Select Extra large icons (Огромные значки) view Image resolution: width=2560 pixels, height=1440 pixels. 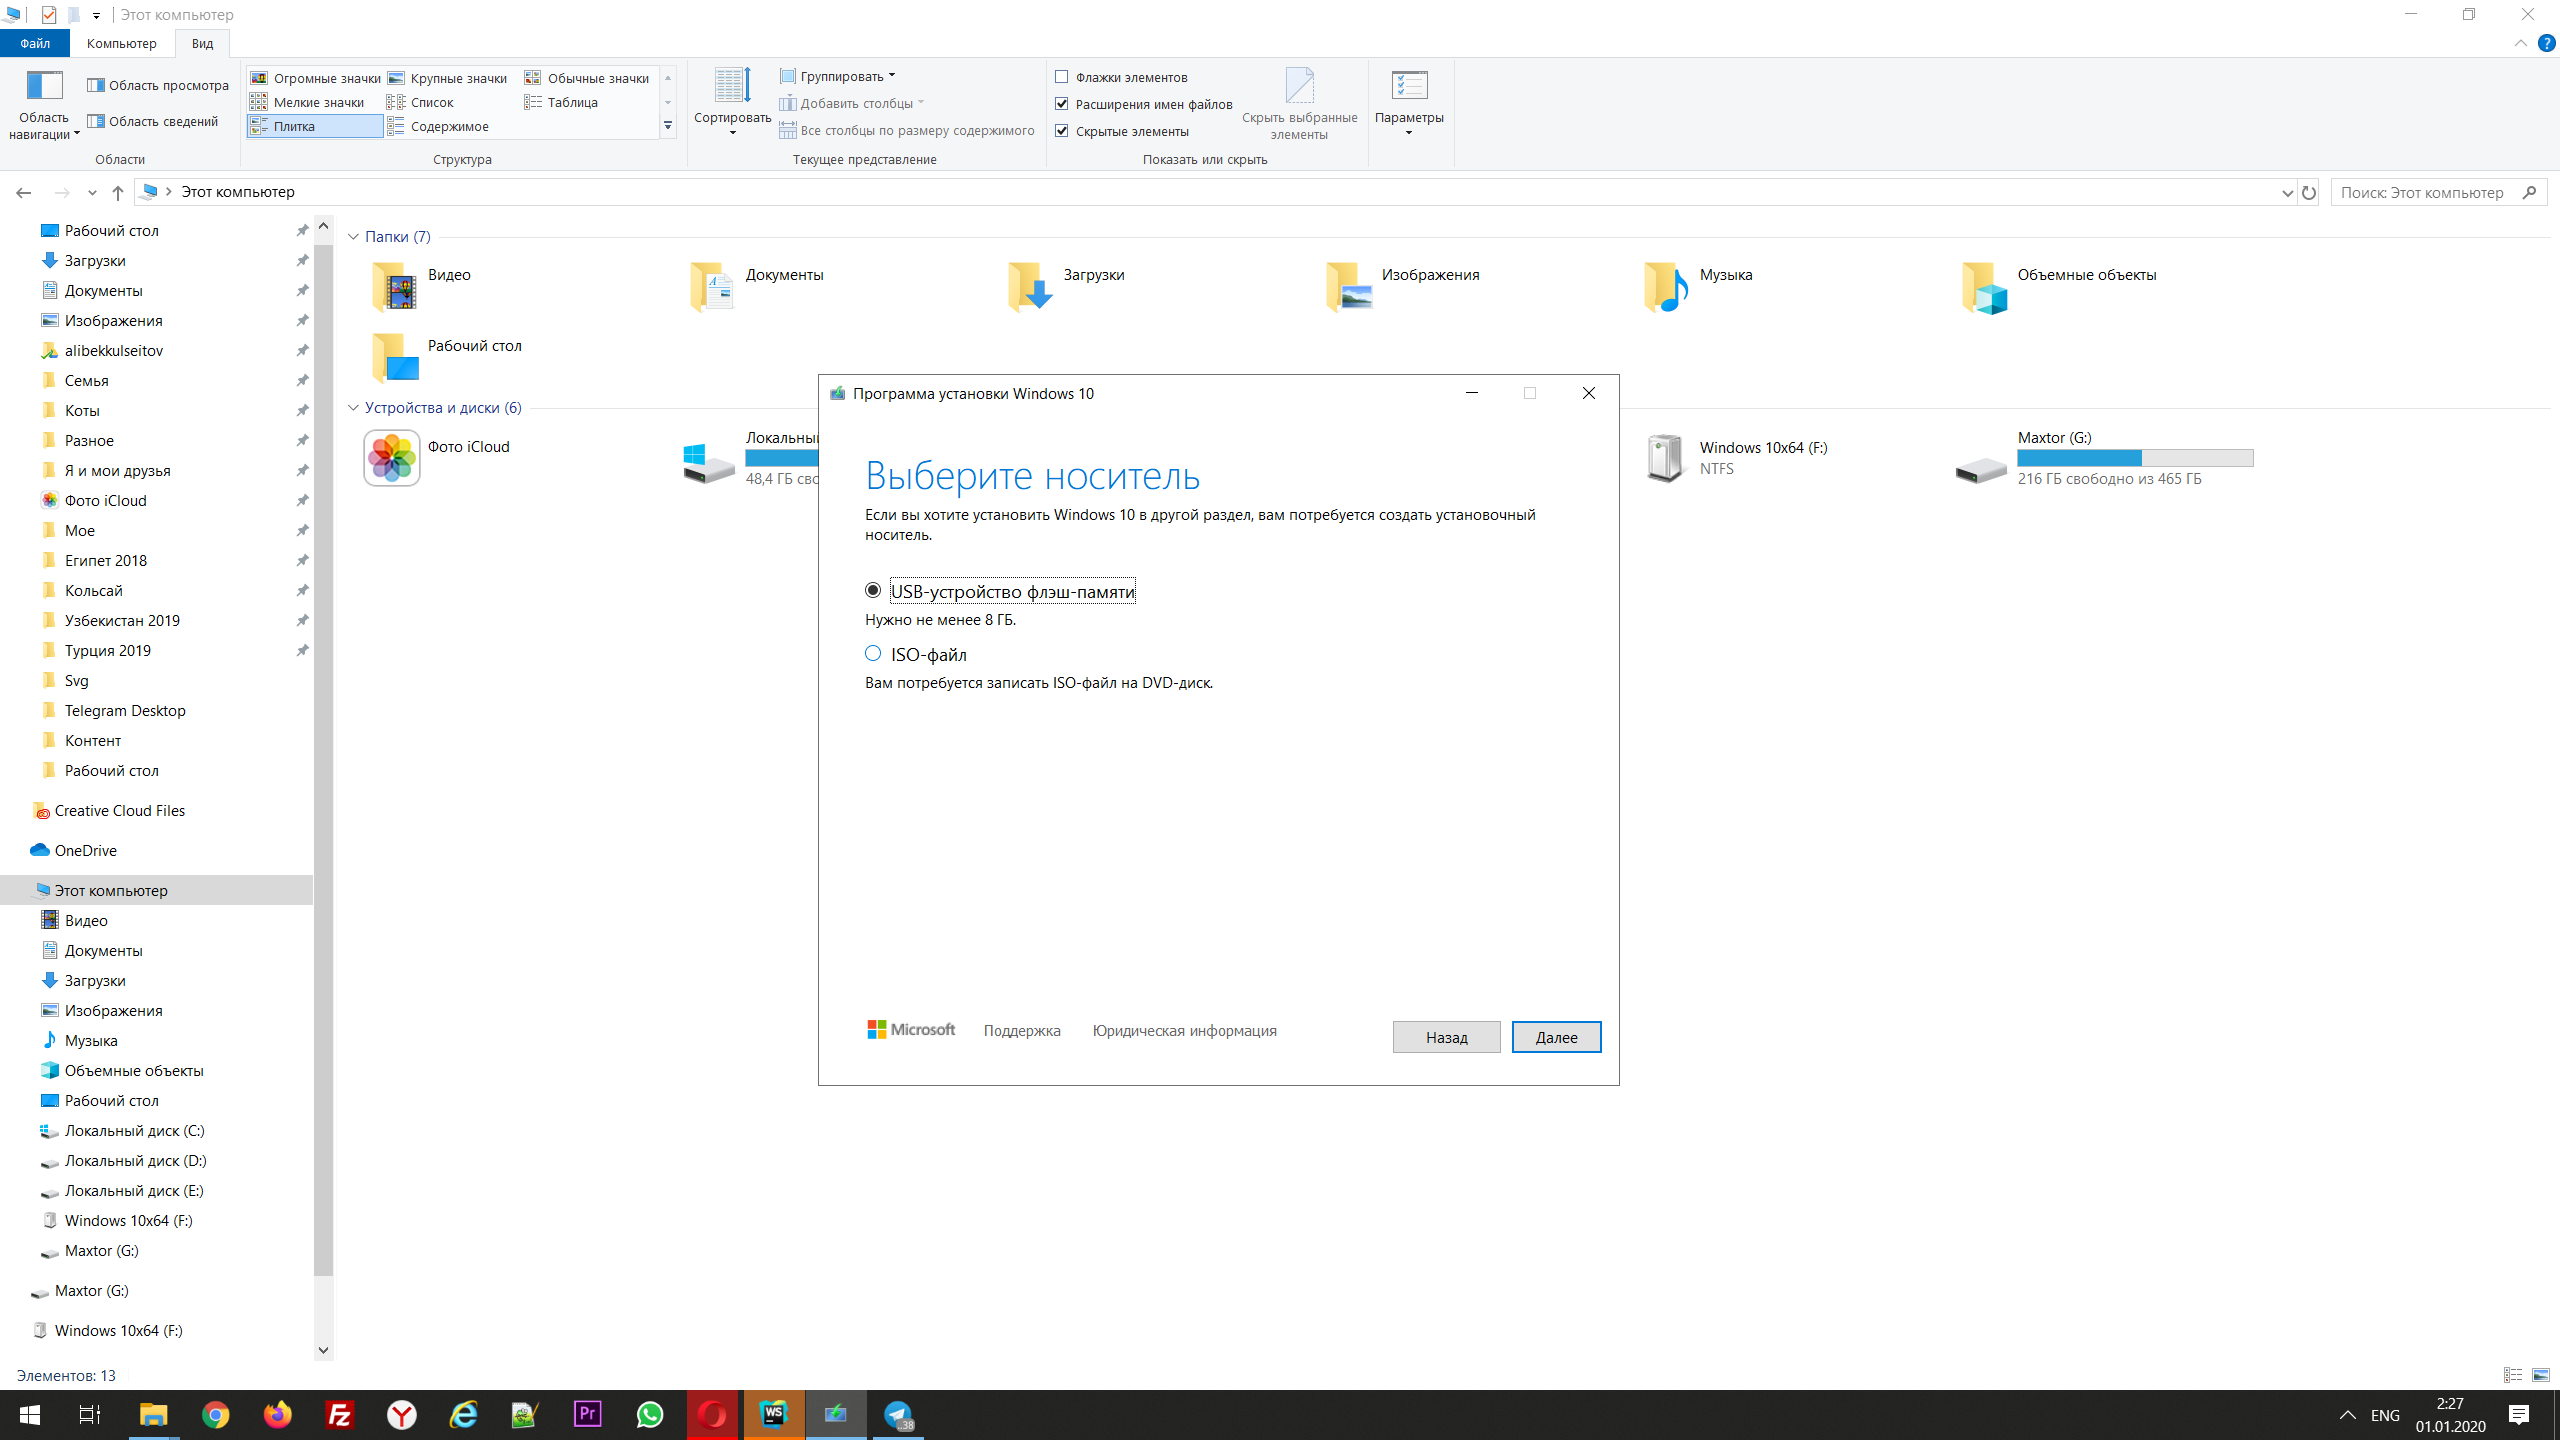(x=316, y=78)
